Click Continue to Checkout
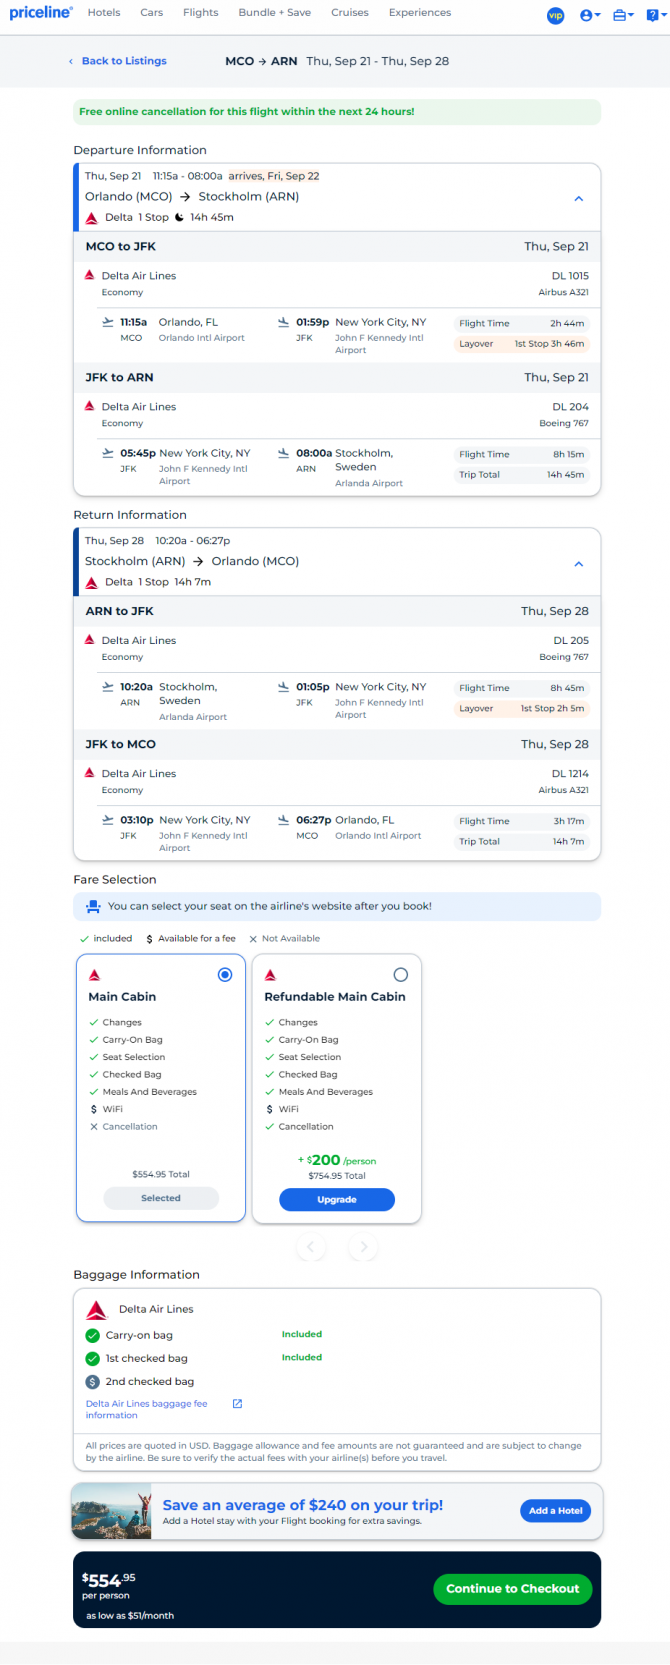The height and width of the screenshot is (1665, 670). click(x=513, y=1589)
